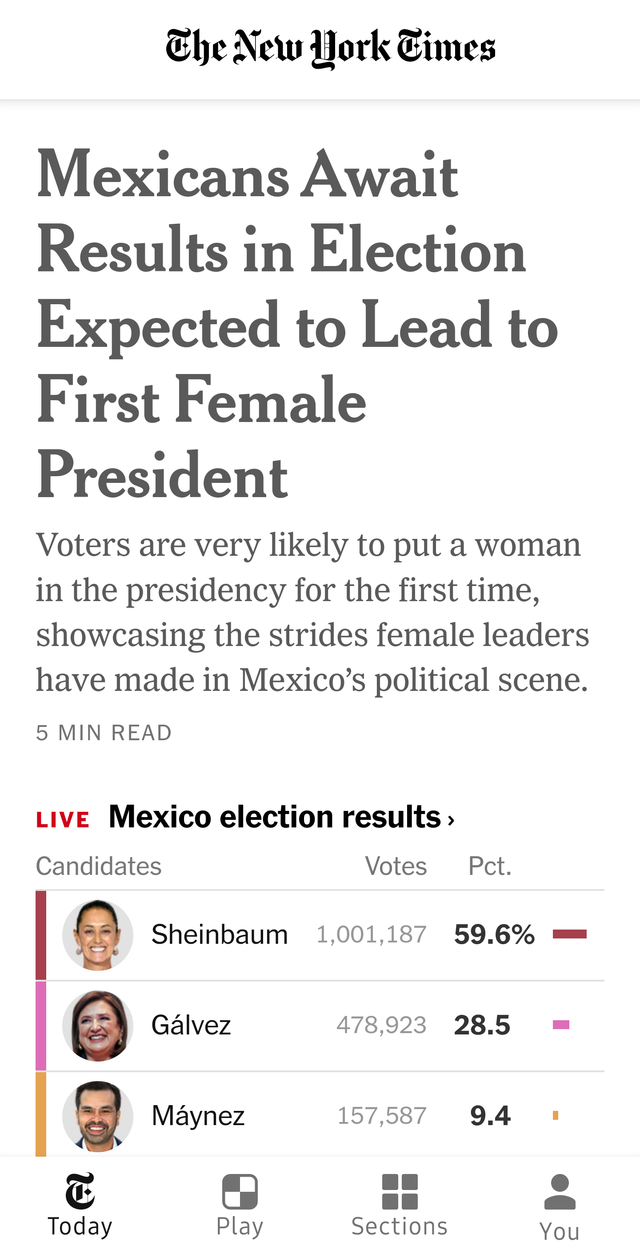
Task: Select the Gálvez 28.5 percent figure
Action: 482,1025
